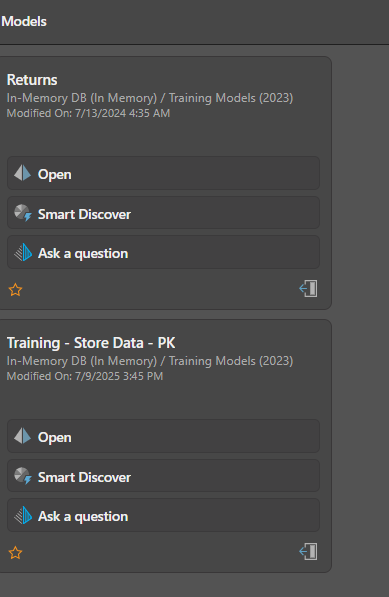Ask a question about Training Store Data model

pyautogui.click(x=163, y=516)
